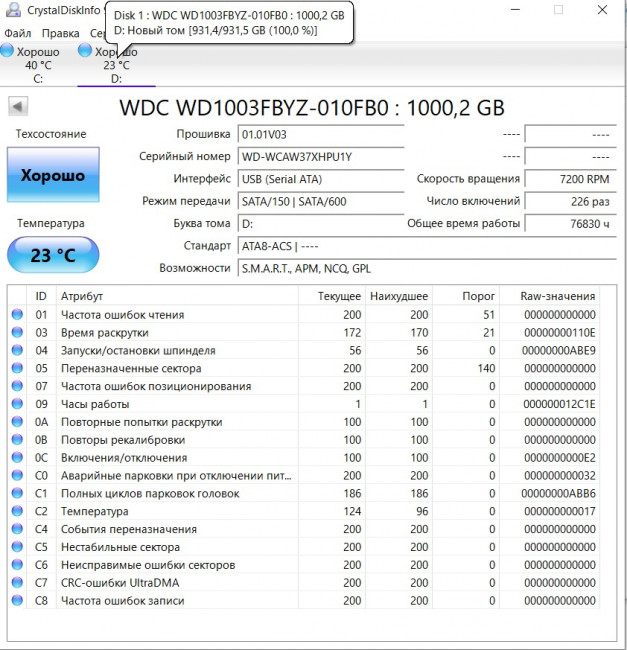Click the status icon for attribute 0A
Image resolution: width=627 pixels, height=650 pixels.
coord(17,422)
